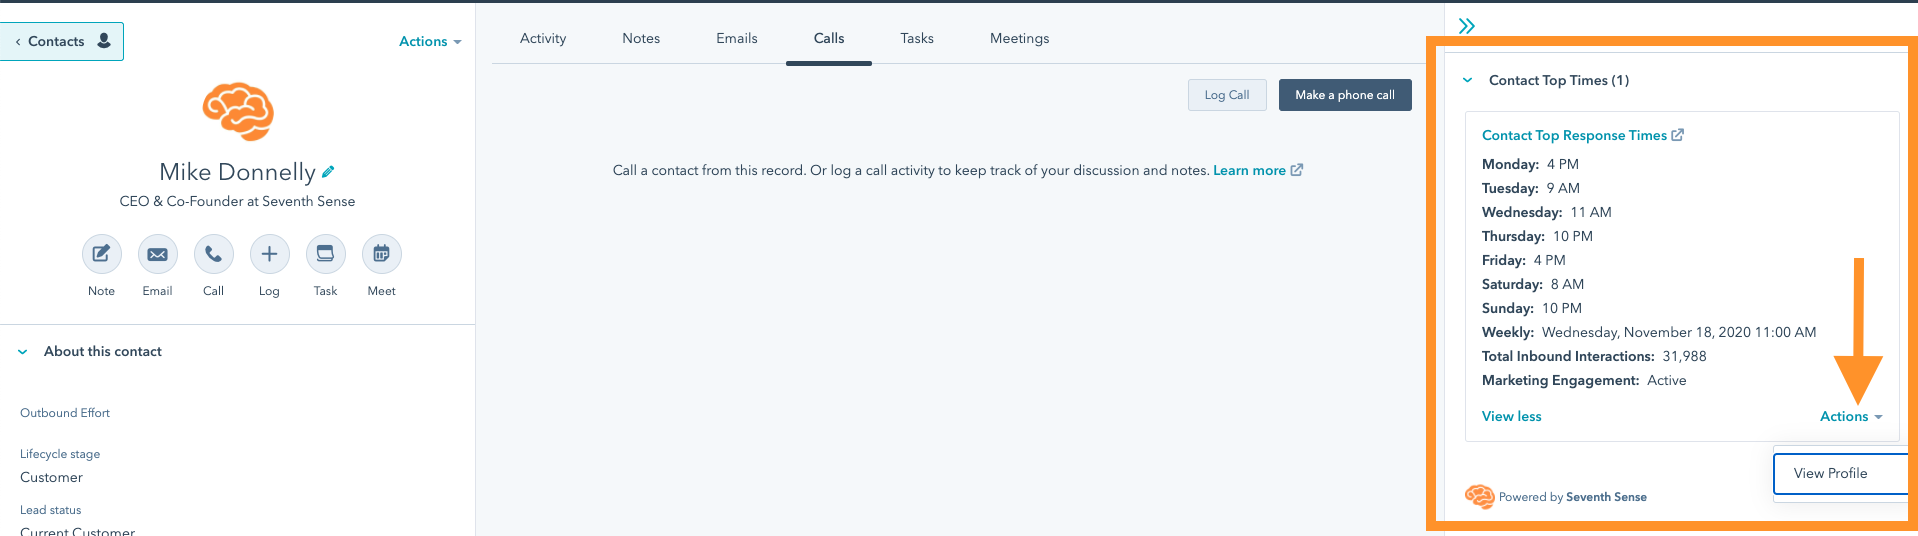Click the Outbound Effort field

pyautogui.click(x=65, y=413)
